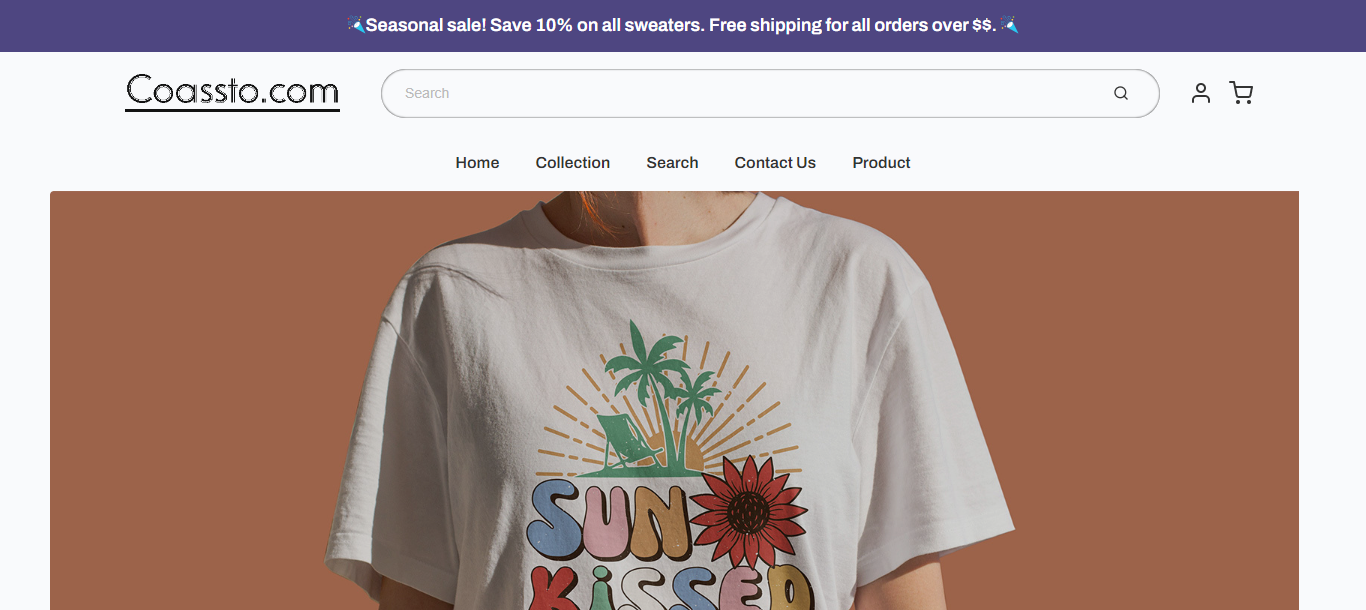Select the Search navigation link
The width and height of the screenshot is (1366, 610).
(672, 163)
